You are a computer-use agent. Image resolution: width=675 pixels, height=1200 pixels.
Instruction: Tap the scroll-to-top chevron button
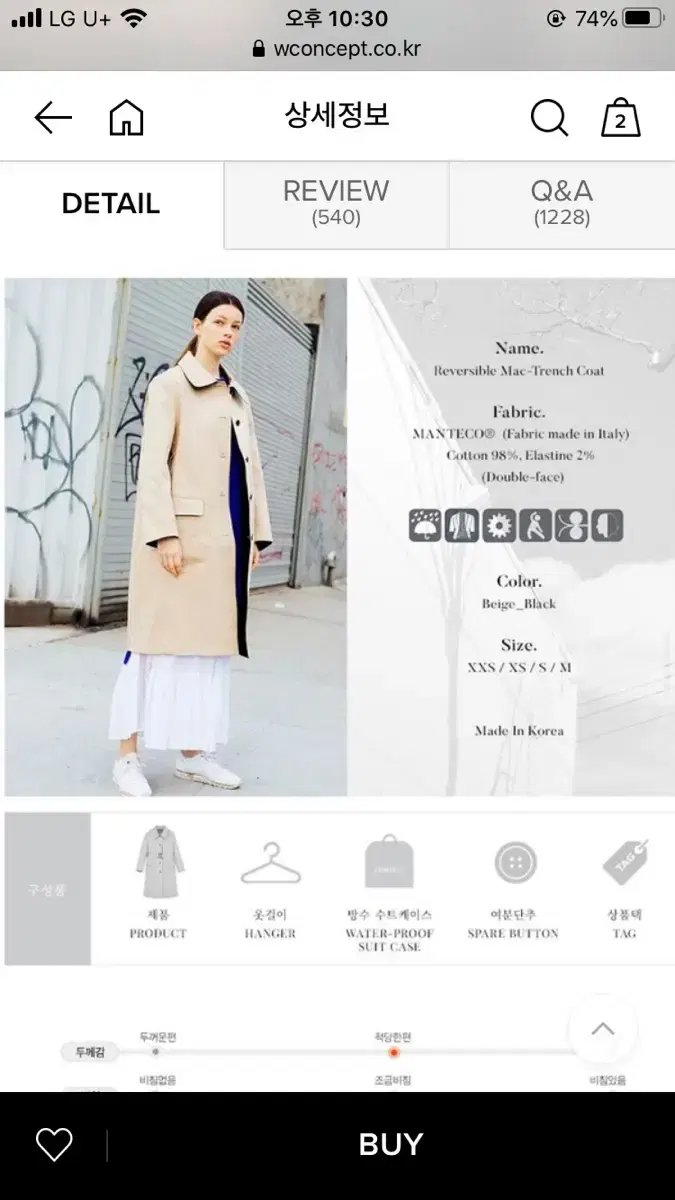602,1029
